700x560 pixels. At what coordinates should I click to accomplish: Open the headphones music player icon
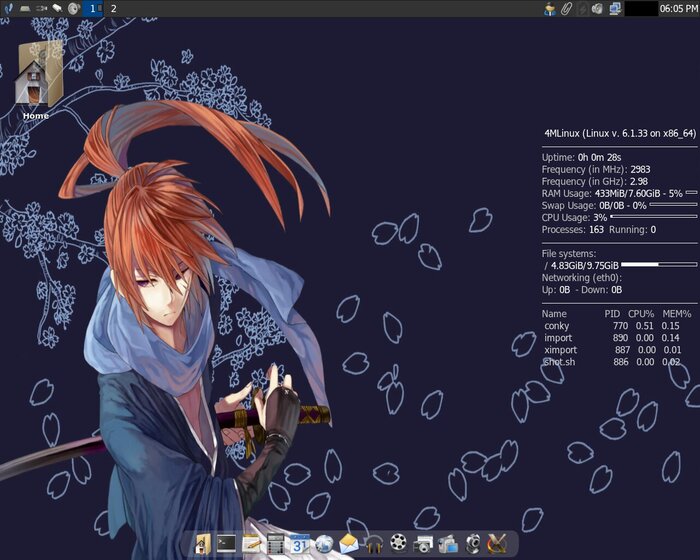point(374,544)
